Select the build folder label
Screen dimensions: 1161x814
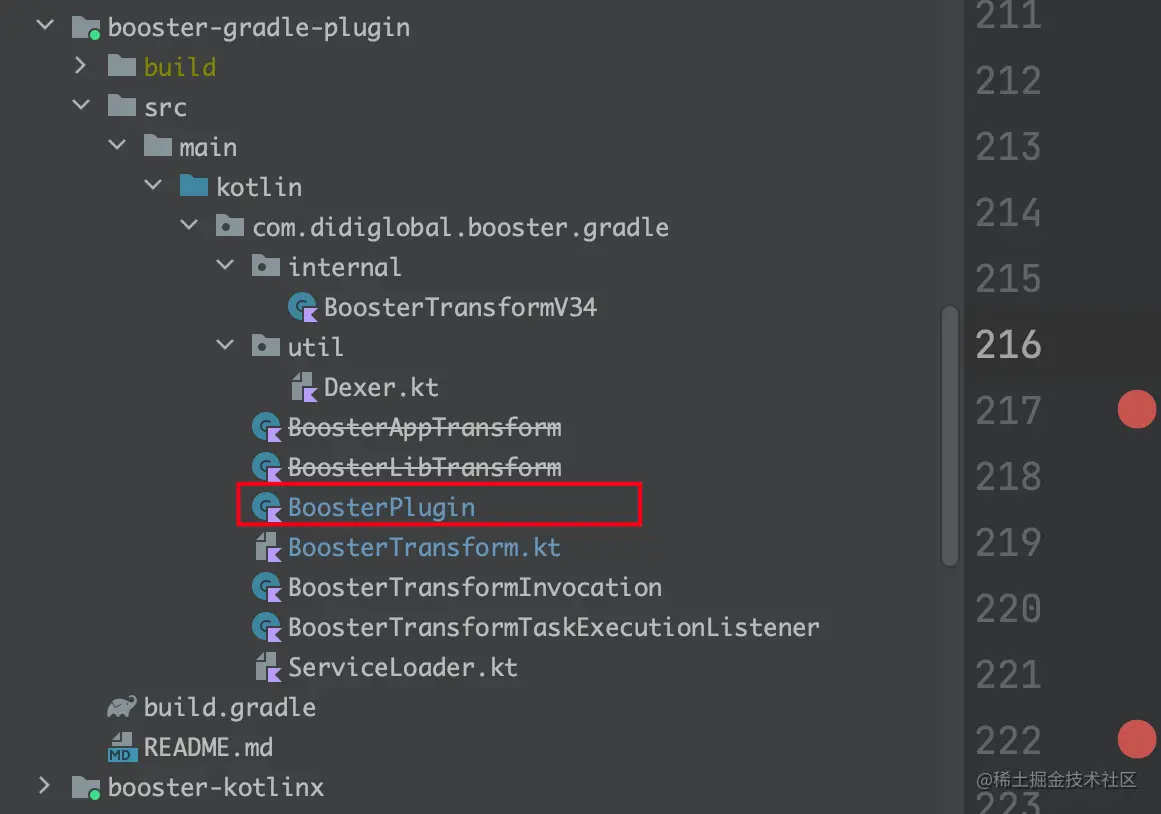(x=180, y=67)
